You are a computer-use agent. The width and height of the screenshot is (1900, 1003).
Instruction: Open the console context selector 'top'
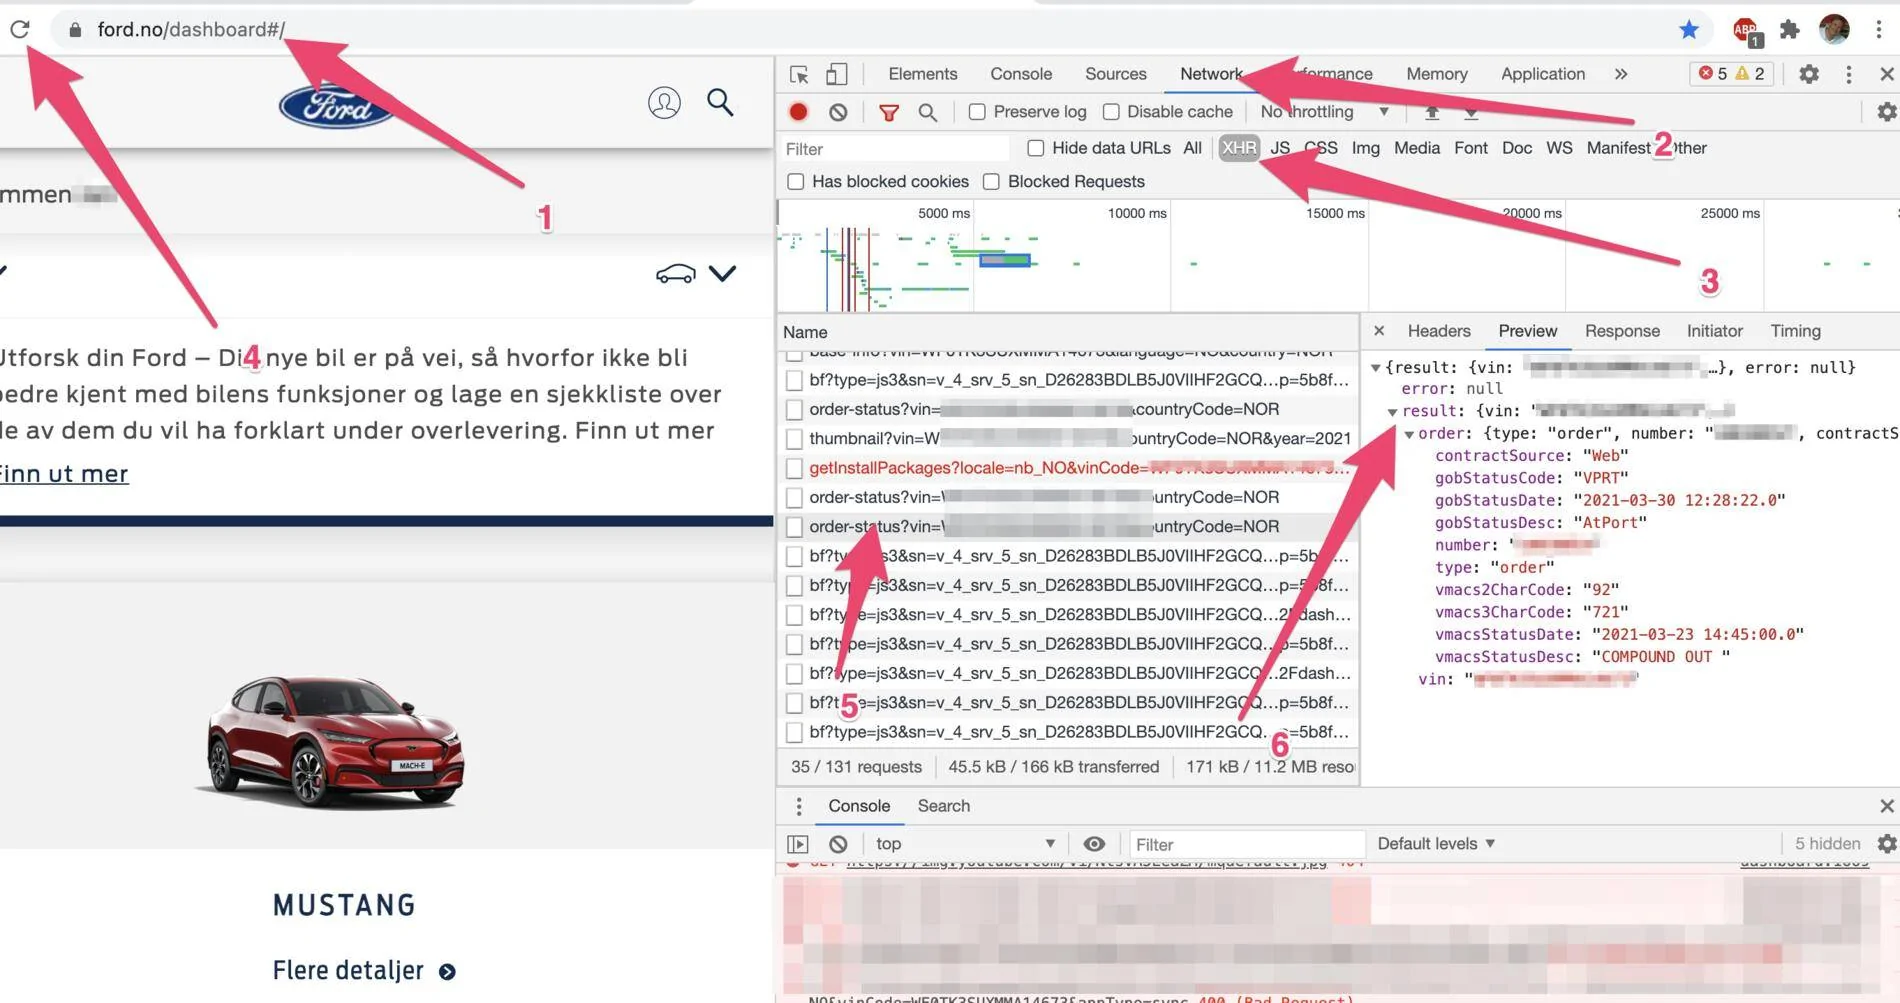pos(965,844)
